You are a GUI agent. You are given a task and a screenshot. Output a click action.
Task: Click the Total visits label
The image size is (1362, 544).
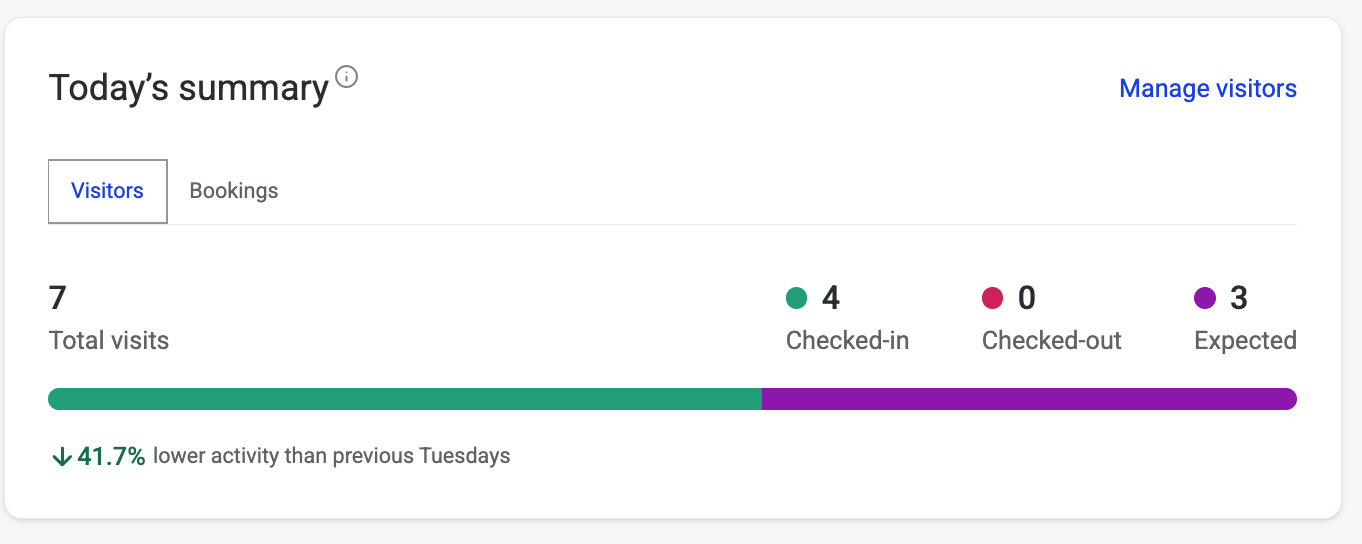(109, 341)
